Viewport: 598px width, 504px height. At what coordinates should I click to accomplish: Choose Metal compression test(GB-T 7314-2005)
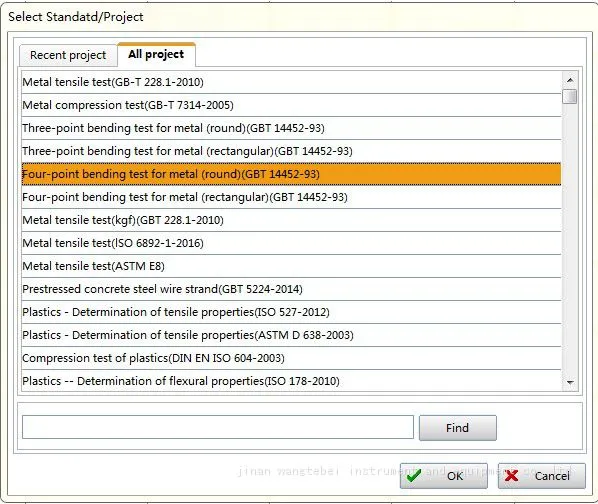(x=291, y=105)
